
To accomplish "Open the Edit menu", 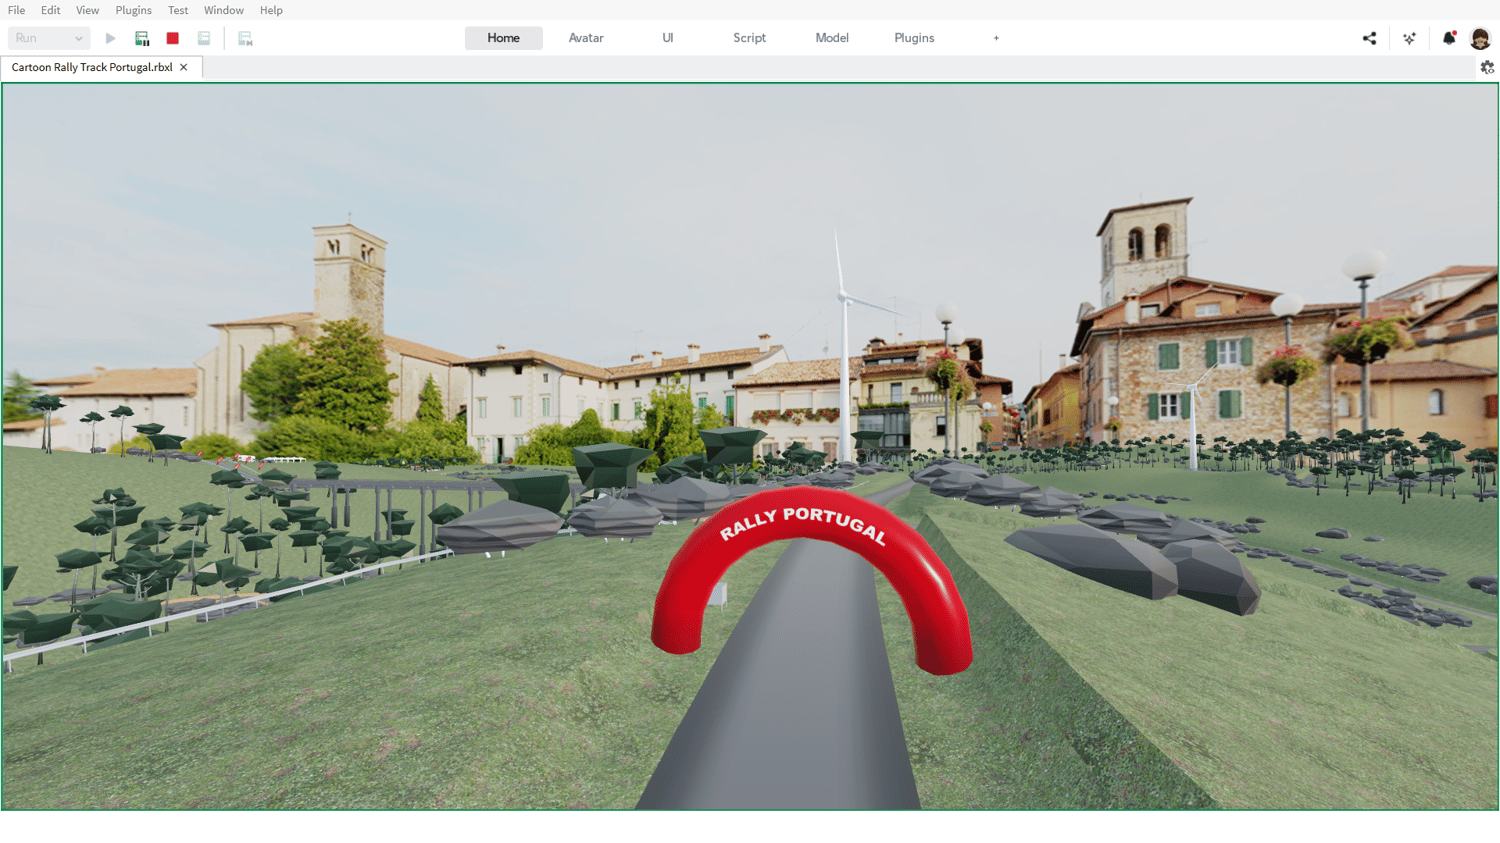I will [51, 10].
